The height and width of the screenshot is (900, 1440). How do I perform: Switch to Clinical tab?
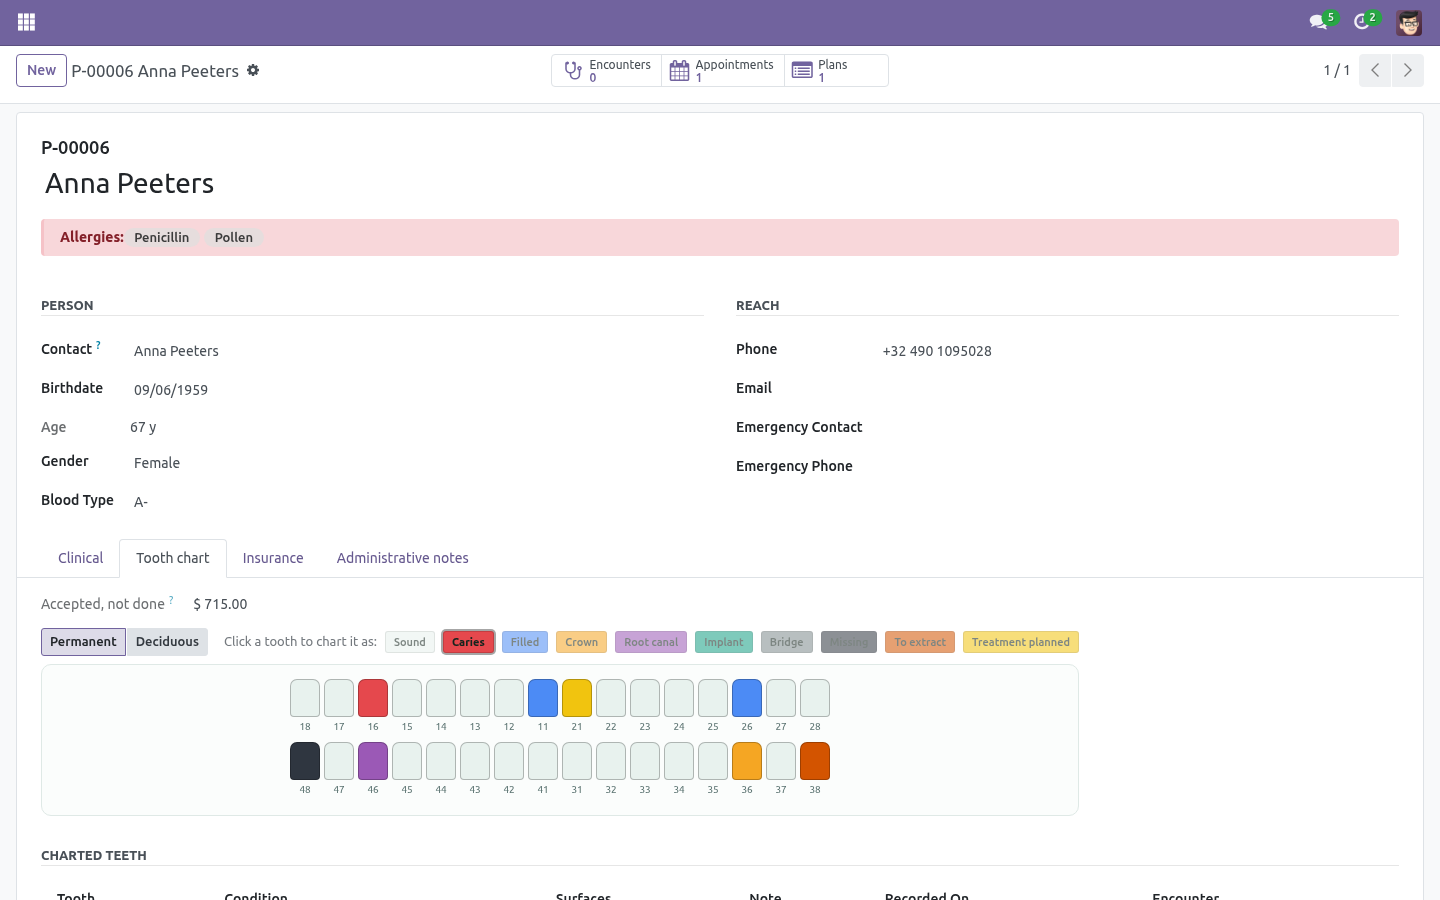80,558
